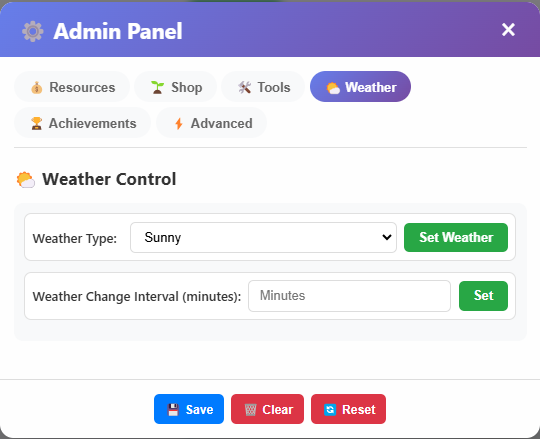Viewport: 540px width, 439px height.
Task: Click the seedling icon on Shop tab
Action: pyautogui.click(x=157, y=87)
